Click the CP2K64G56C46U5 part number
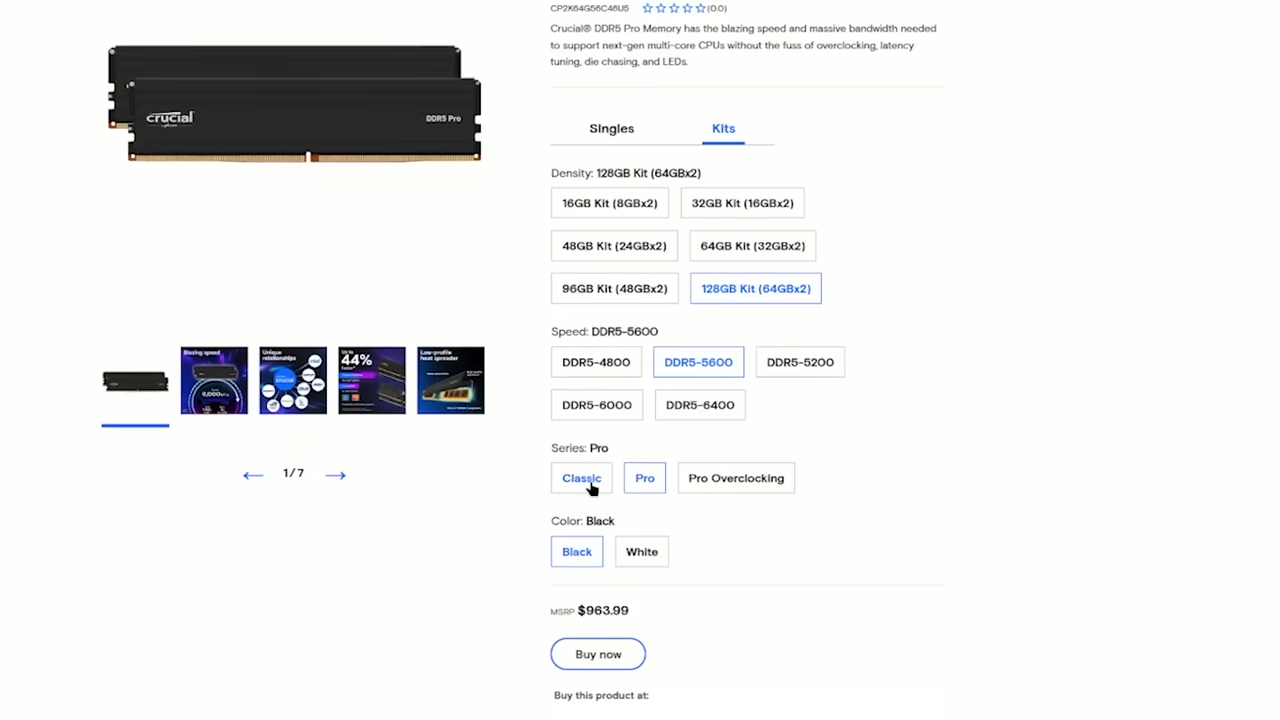The width and height of the screenshot is (1280, 720). tap(589, 8)
